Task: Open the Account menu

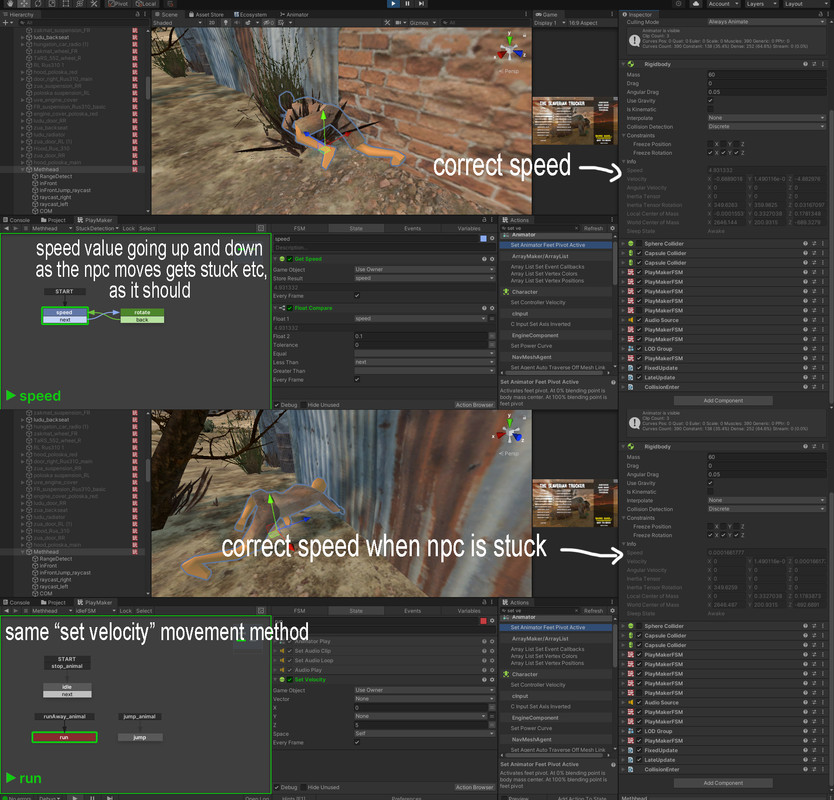Action: 723,4
